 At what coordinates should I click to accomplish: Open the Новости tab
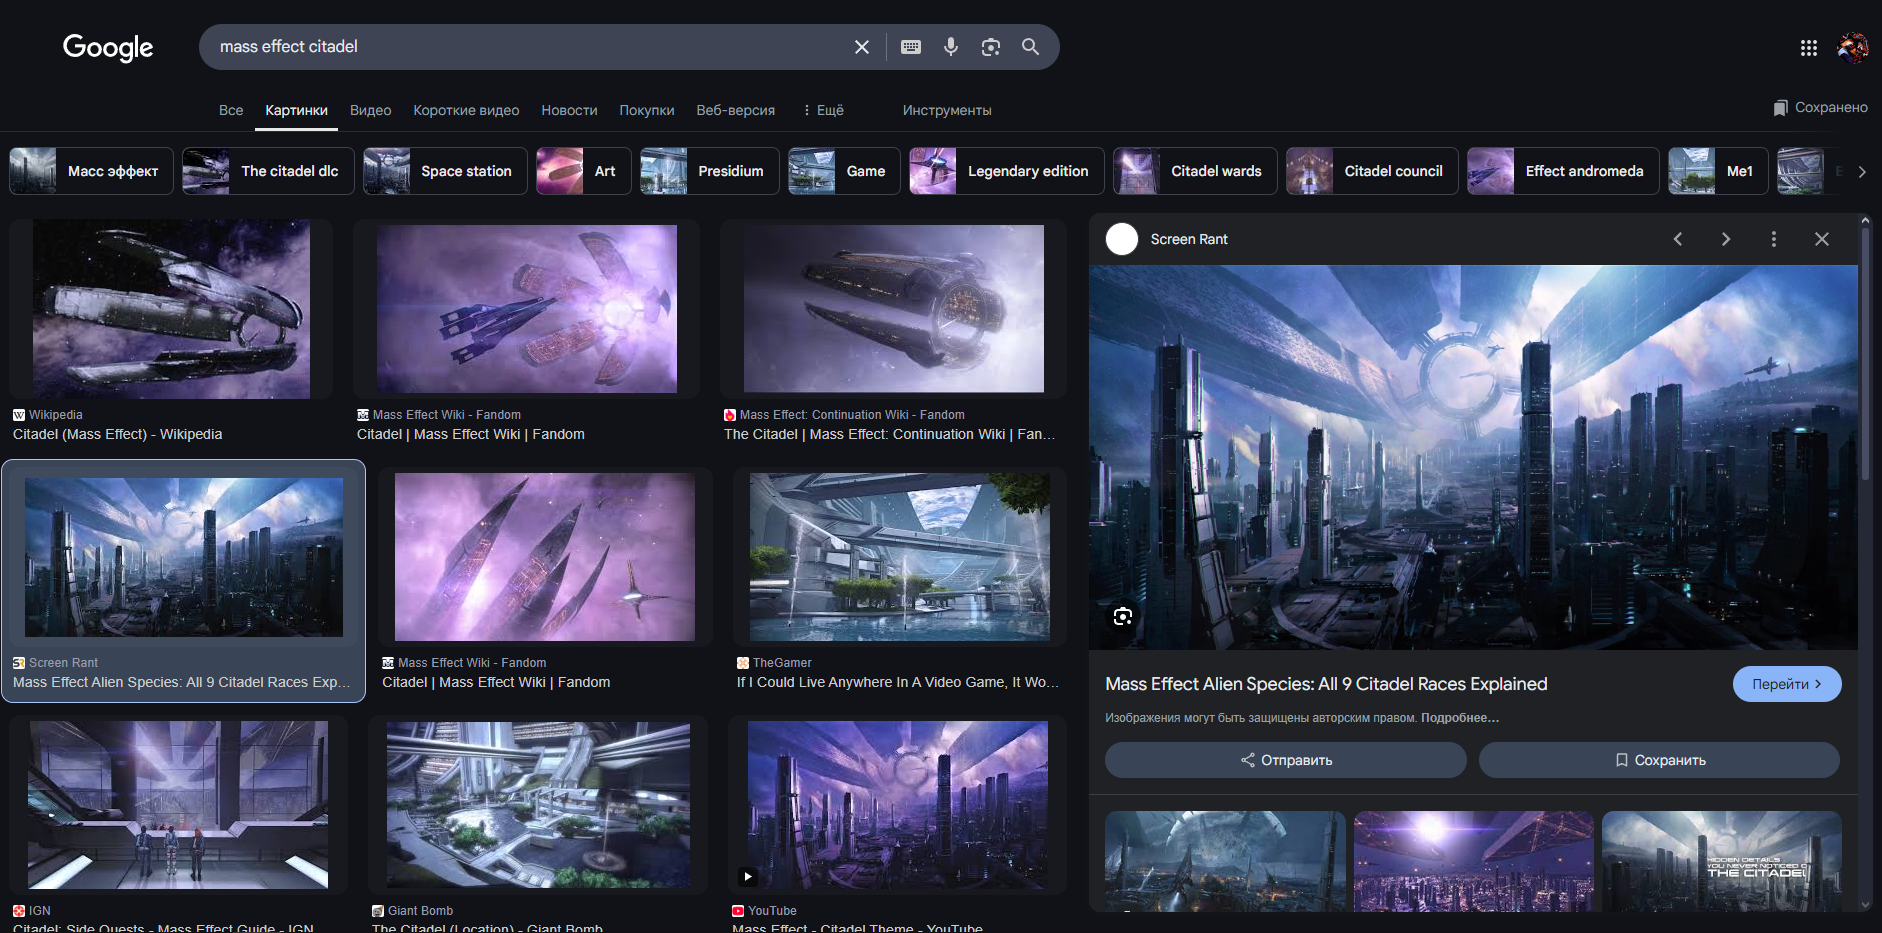(569, 110)
